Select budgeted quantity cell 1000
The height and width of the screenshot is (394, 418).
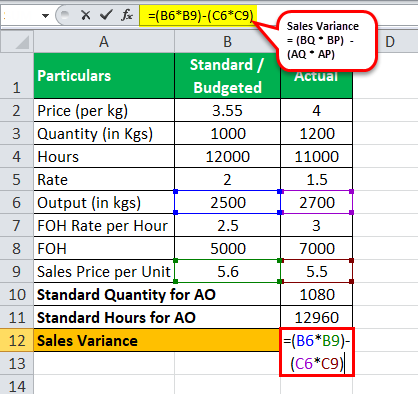pyautogui.click(x=227, y=133)
